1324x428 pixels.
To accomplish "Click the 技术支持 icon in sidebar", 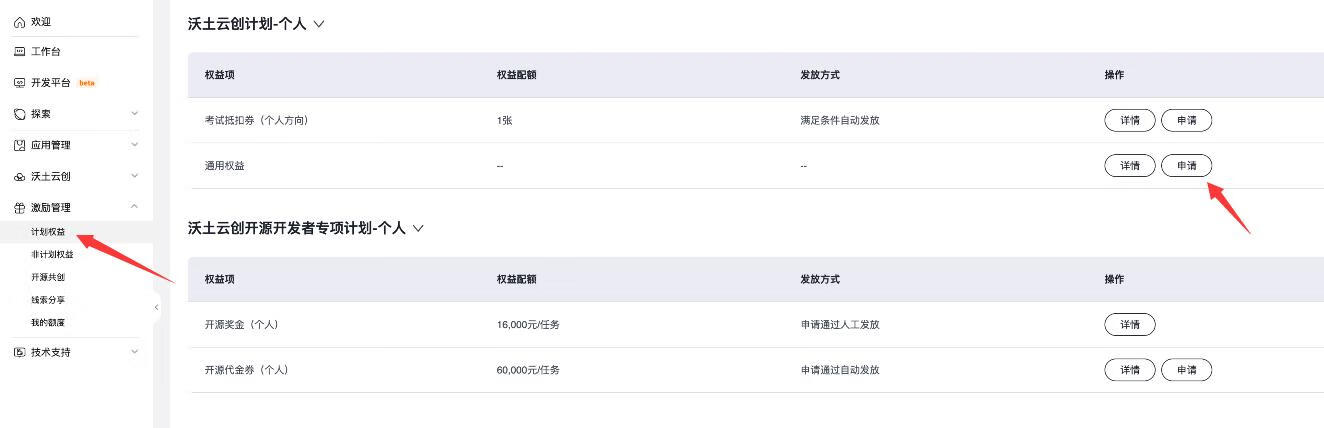I will click(x=20, y=352).
